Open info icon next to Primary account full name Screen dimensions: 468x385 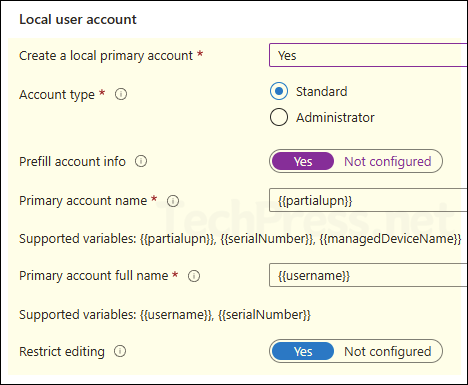(x=194, y=276)
